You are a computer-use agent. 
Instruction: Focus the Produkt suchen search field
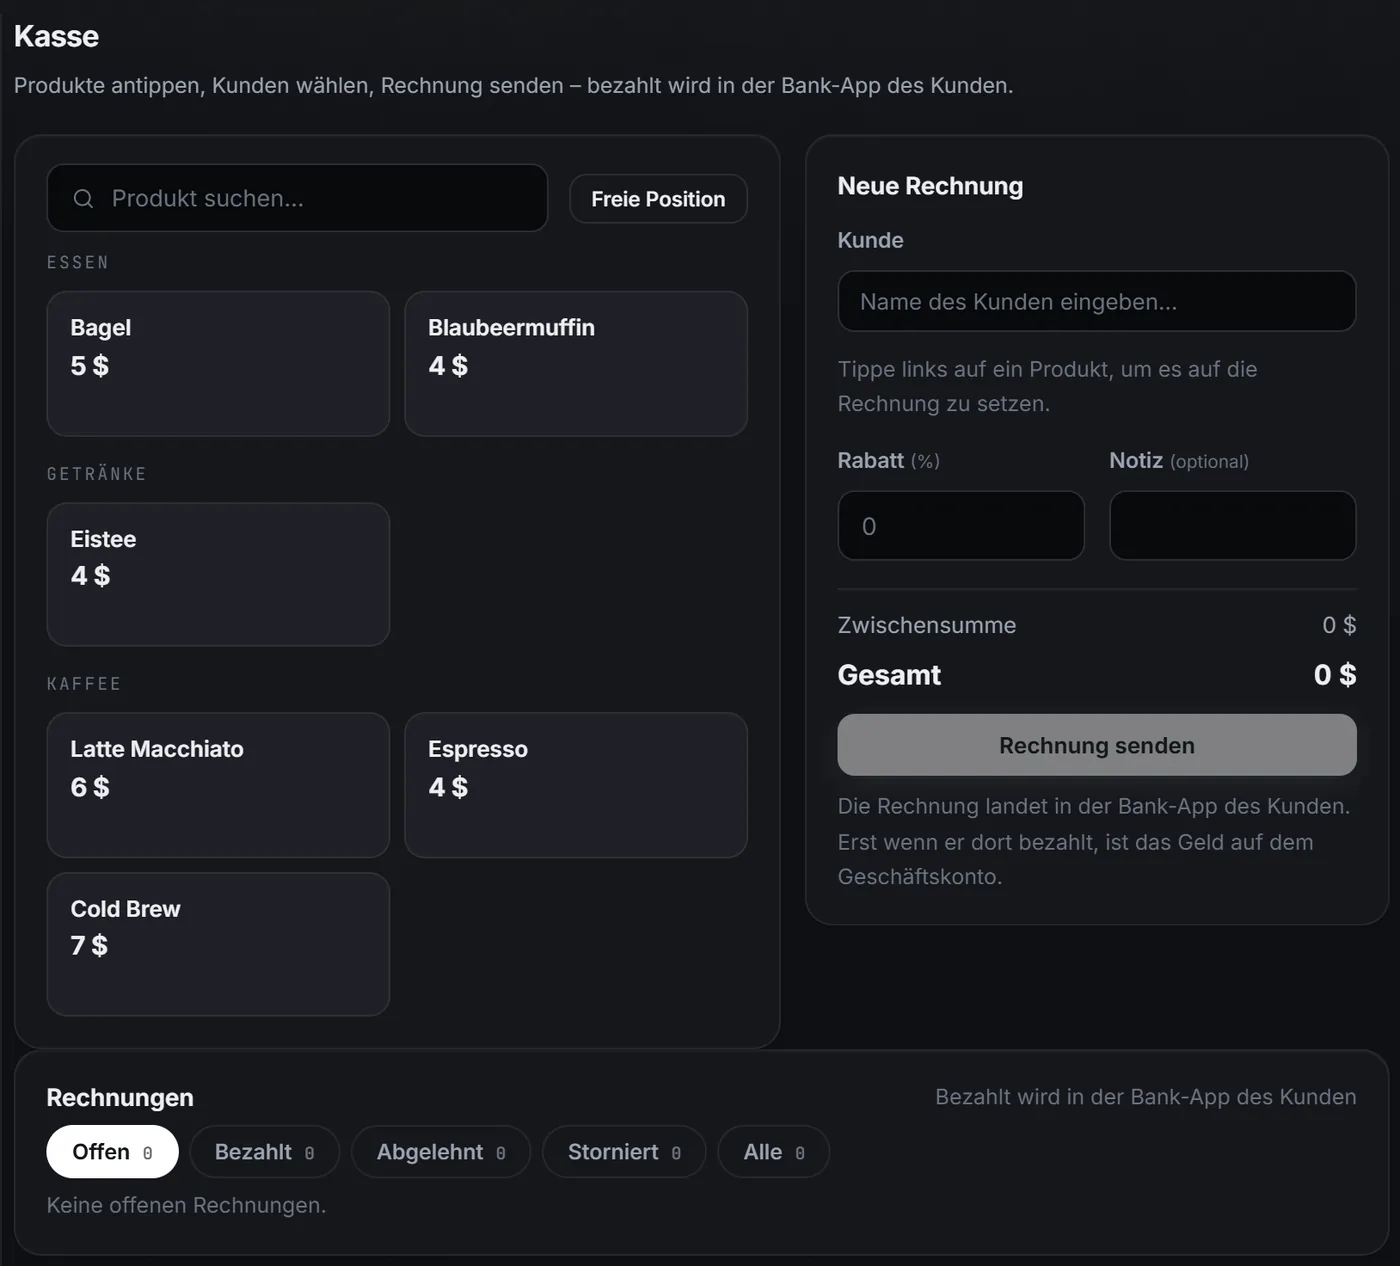[297, 198]
